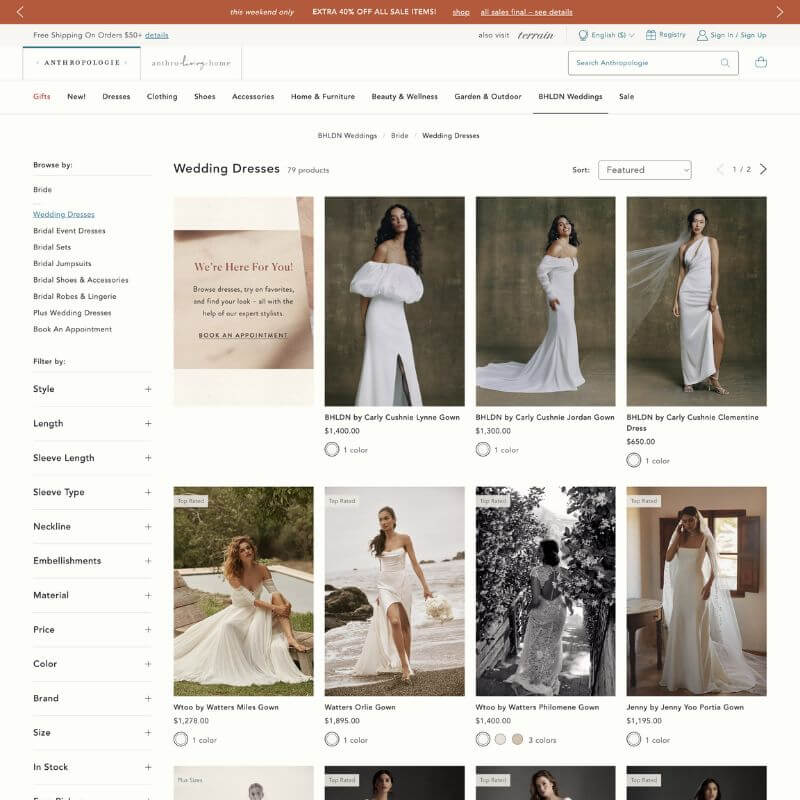Viewport: 800px width, 800px height.
Task: Open Bridal Jumpsuits category
Action: click(x=62, y=263)
